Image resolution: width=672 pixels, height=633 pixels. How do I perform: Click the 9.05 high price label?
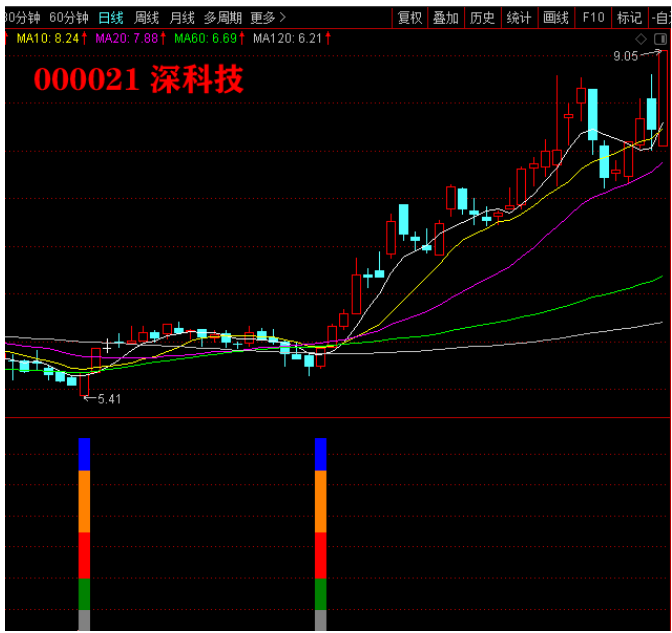[625, 56]
